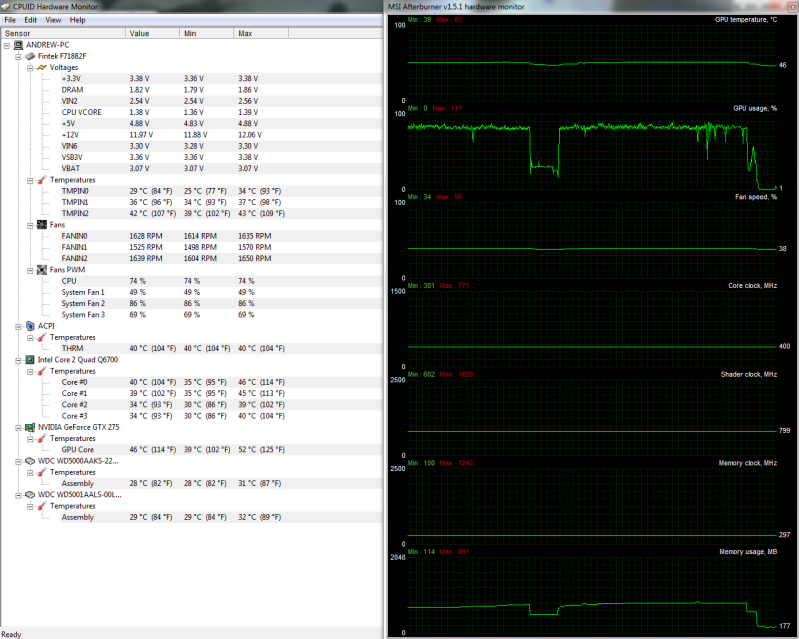Viewport: 799px width, 639px height.
Task: Click thermometer icon above THRM row
Action: [x=42, y=337]
